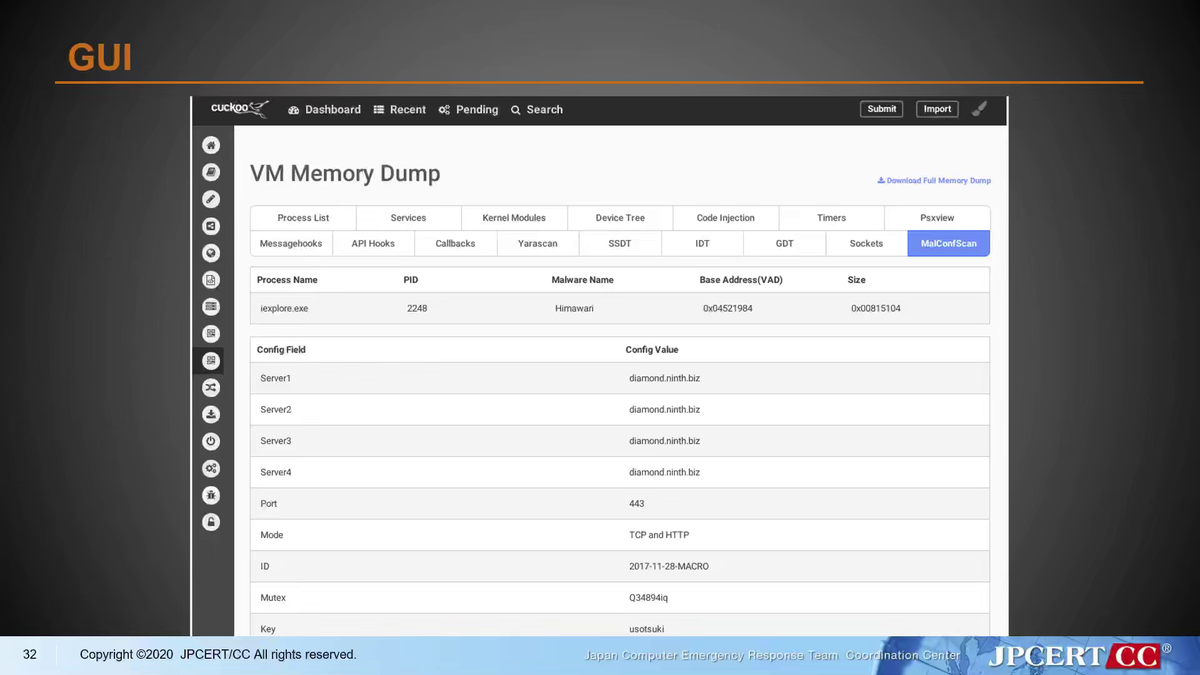Click the Config Value column header

pyautogui.click(x=652, y=350)
